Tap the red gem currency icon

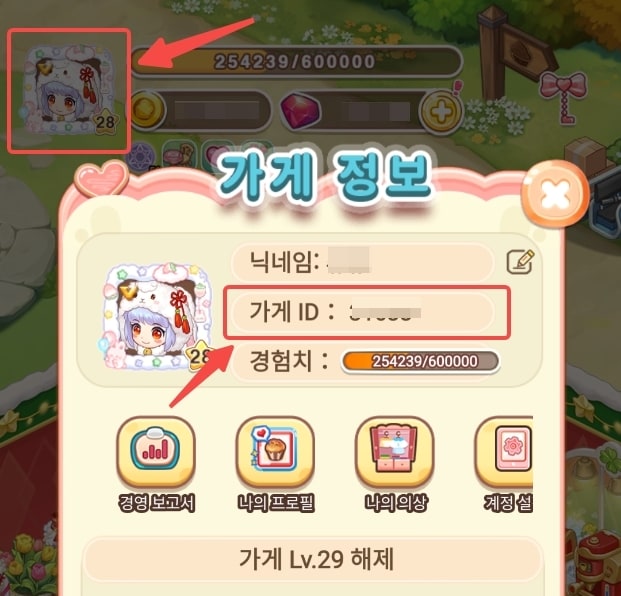tap(300, 111)
